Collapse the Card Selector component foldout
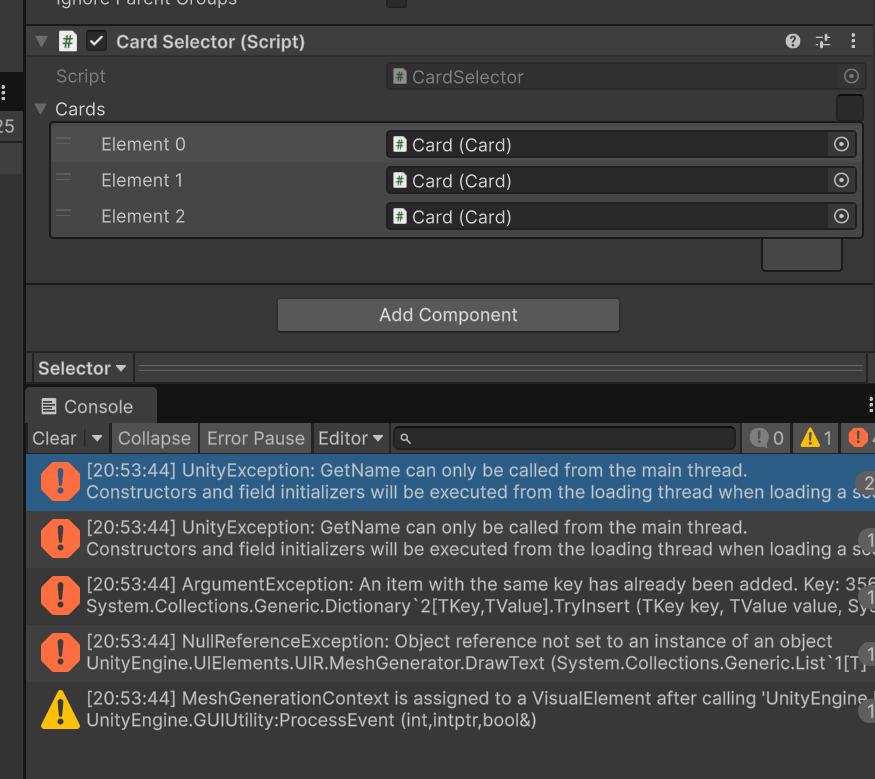Viewport: 875px width, 779px height. (x=41, y=41)
